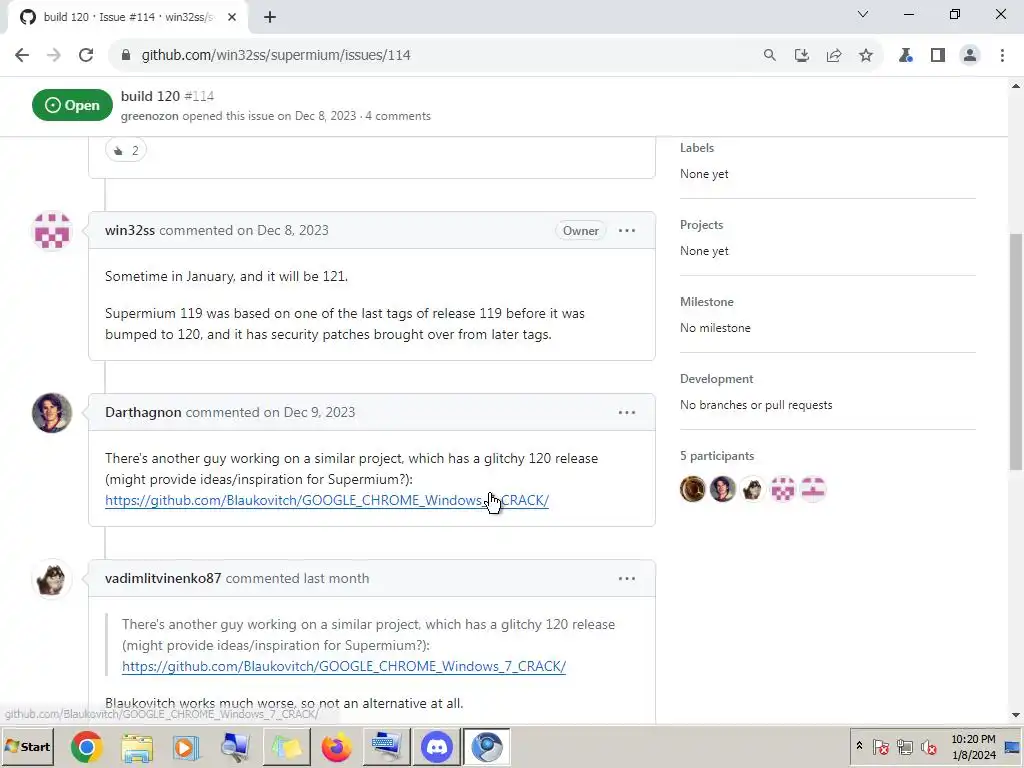Open the Sticky Notes taskbar icon
This screenshot has width=1024, height=768.
286,747
